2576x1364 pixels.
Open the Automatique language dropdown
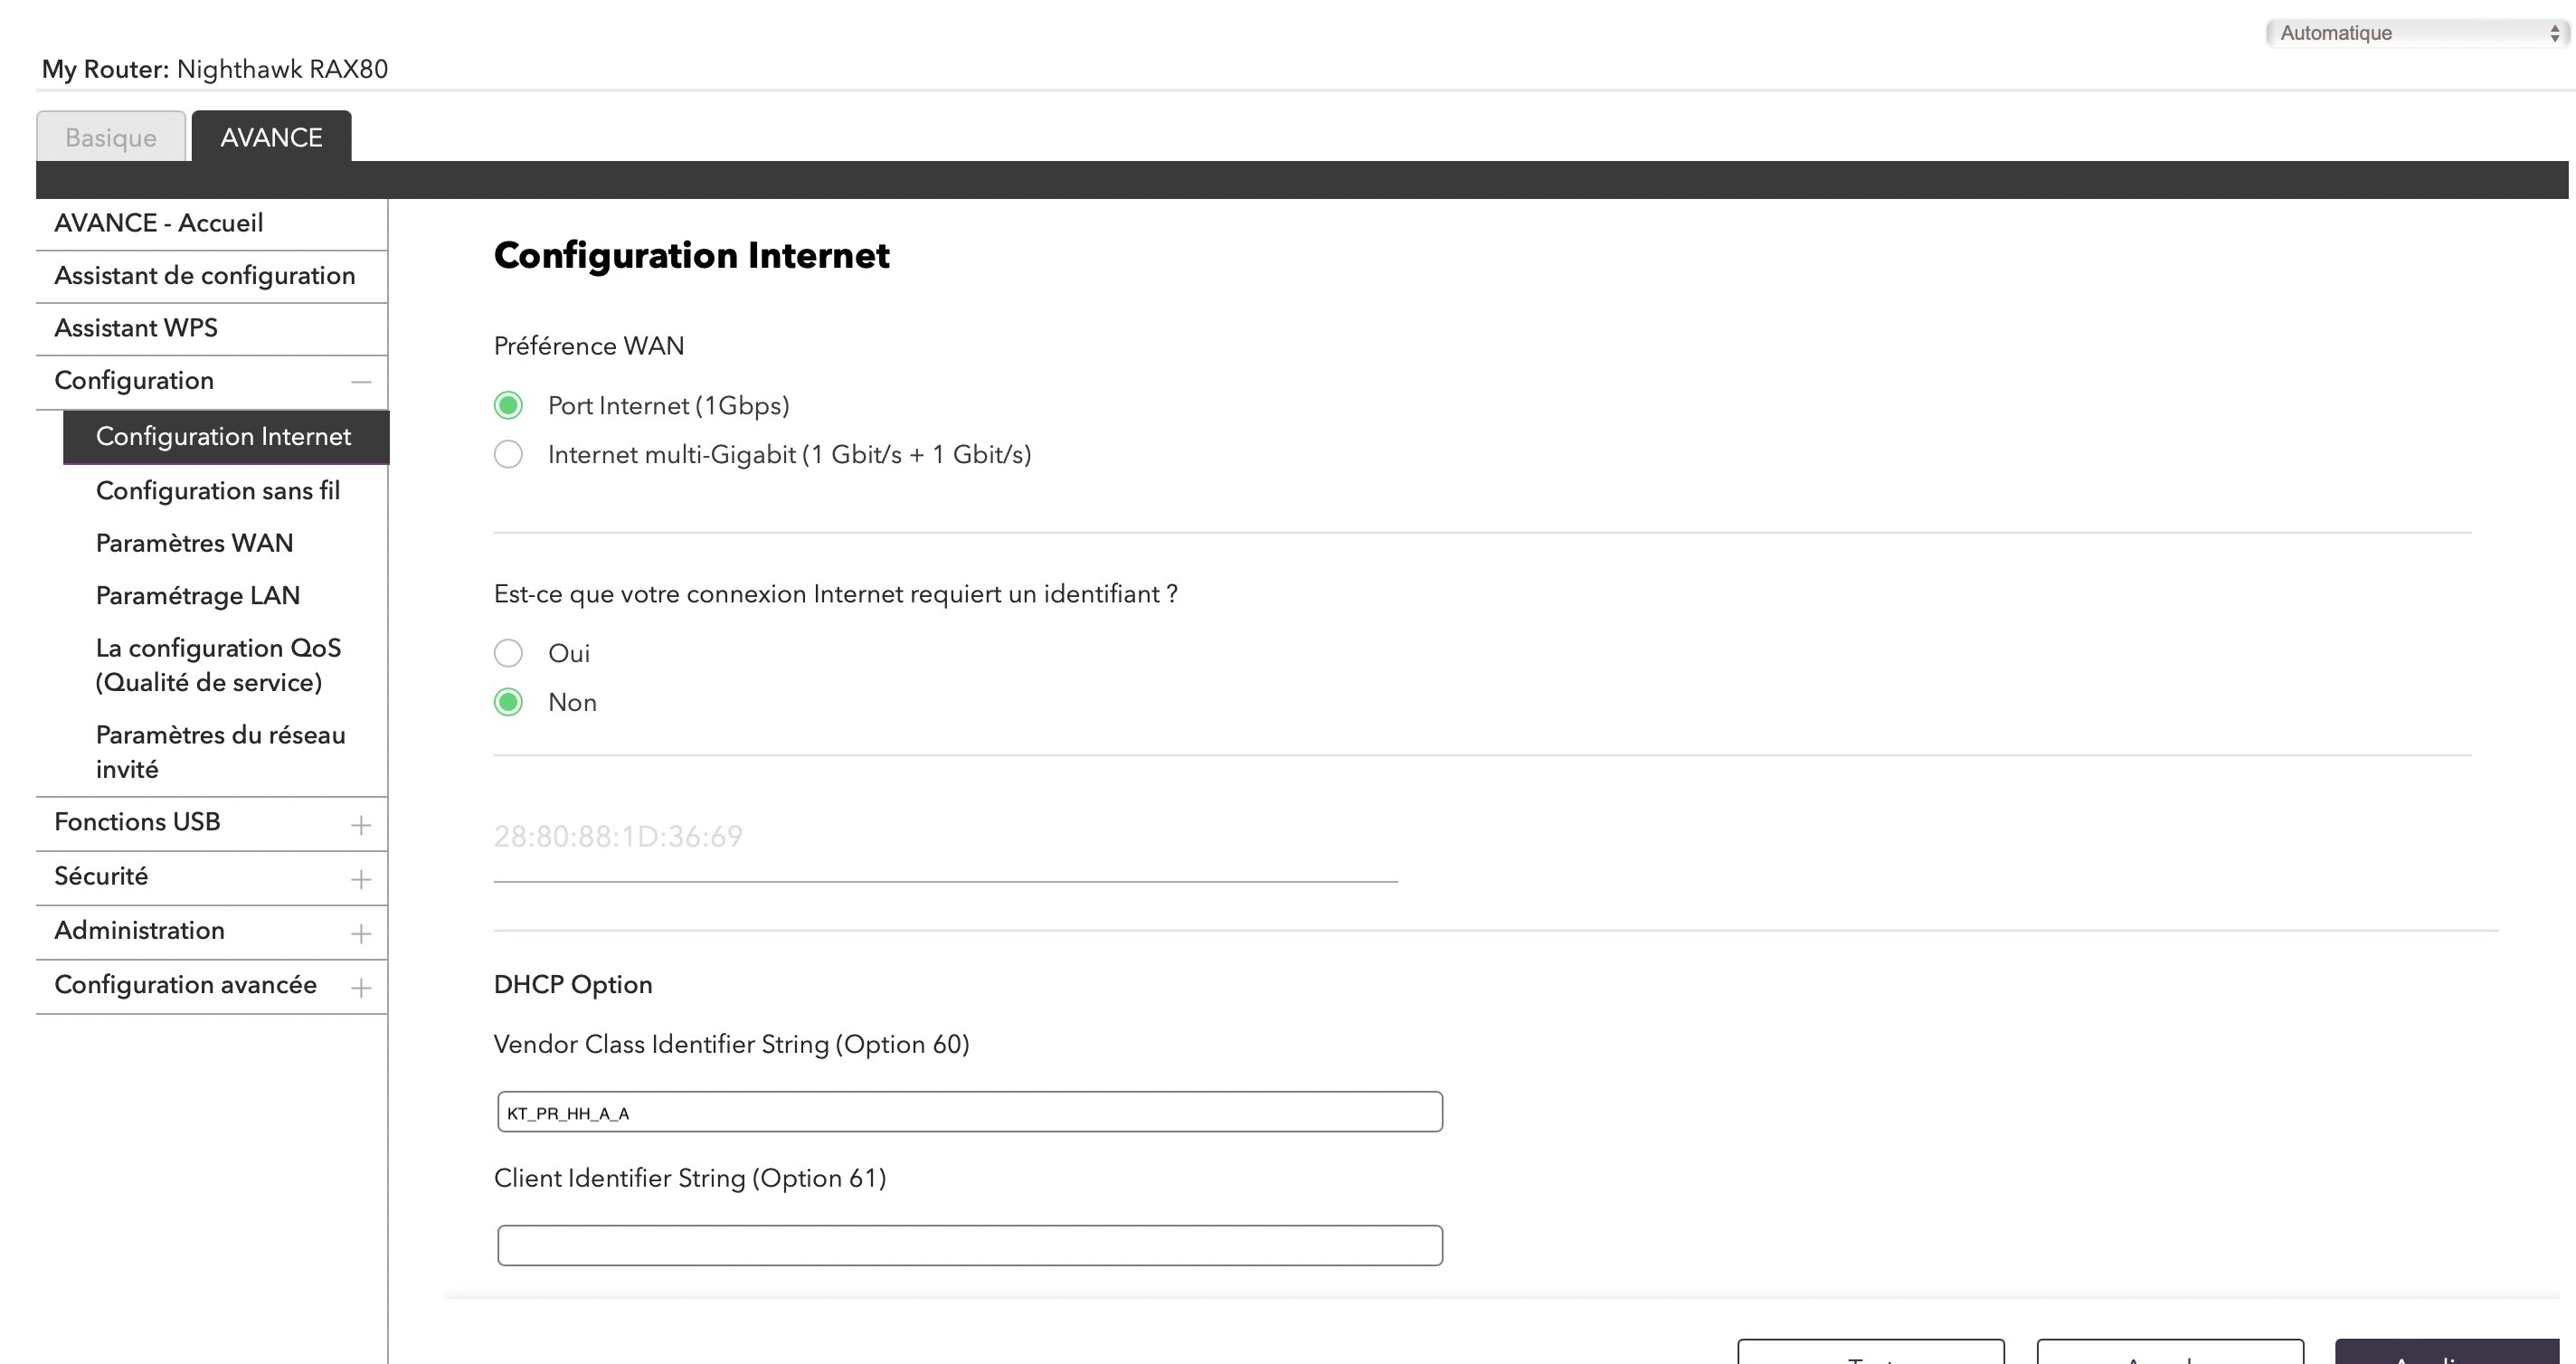coord(2414,33)
